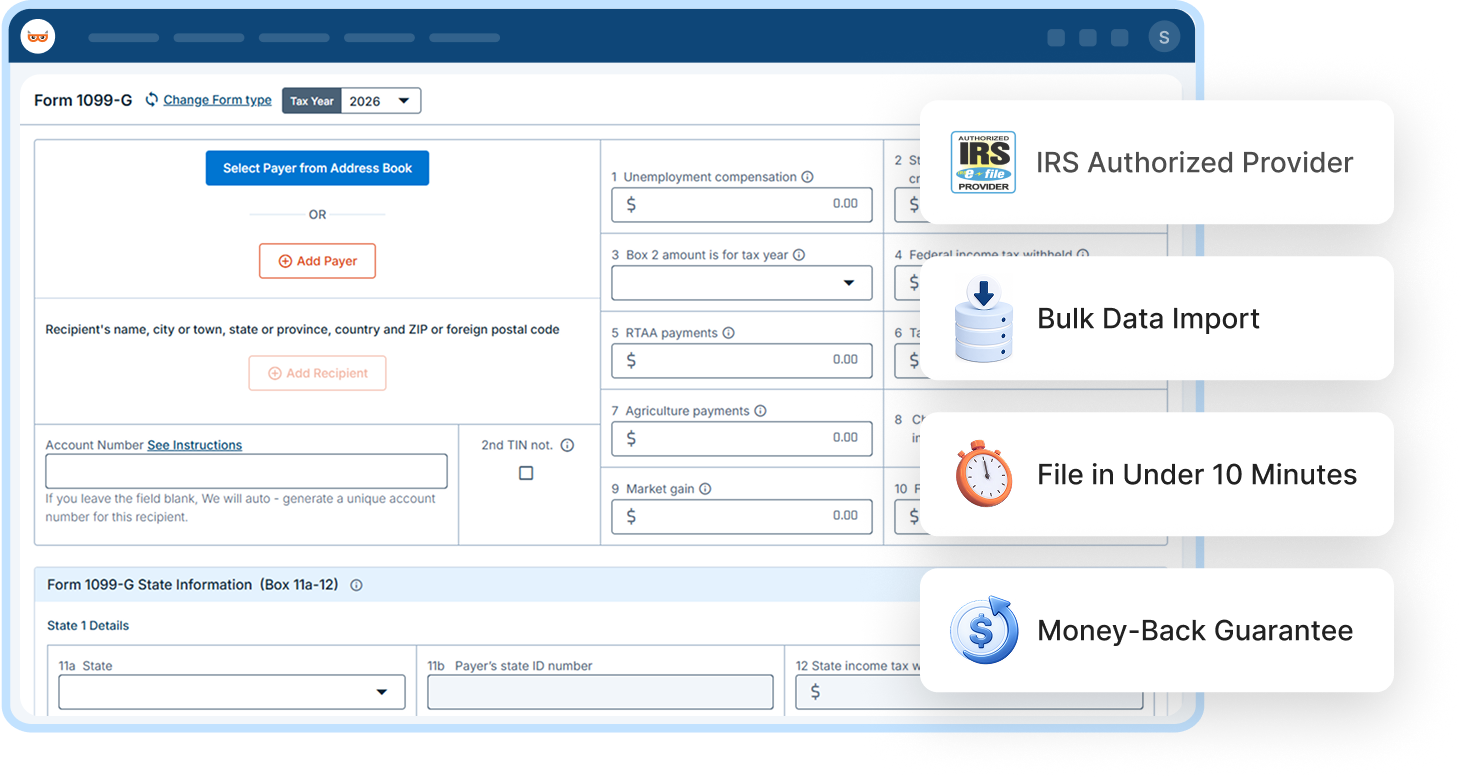Focus the Payer's state ID number field

(x=600, y=692)
